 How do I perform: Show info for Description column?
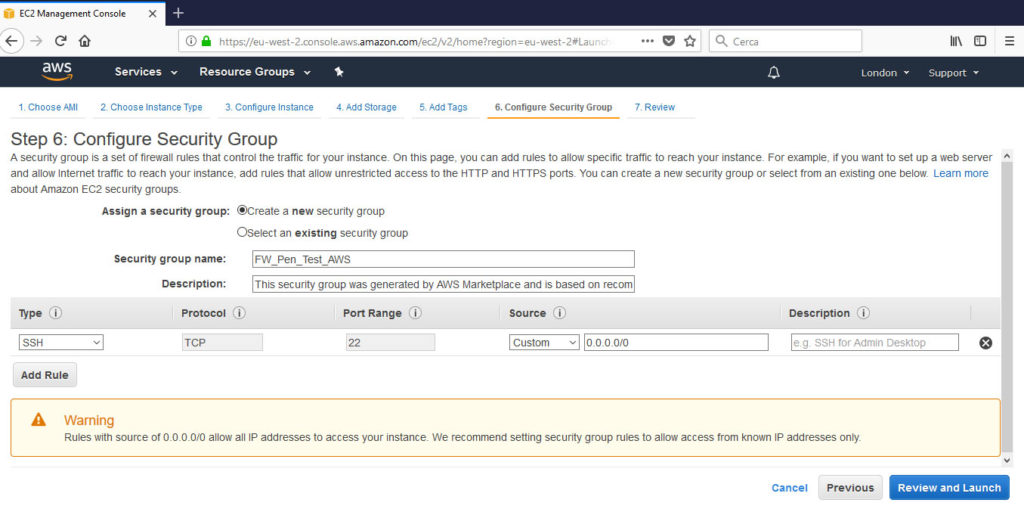(x=863, y=313)
